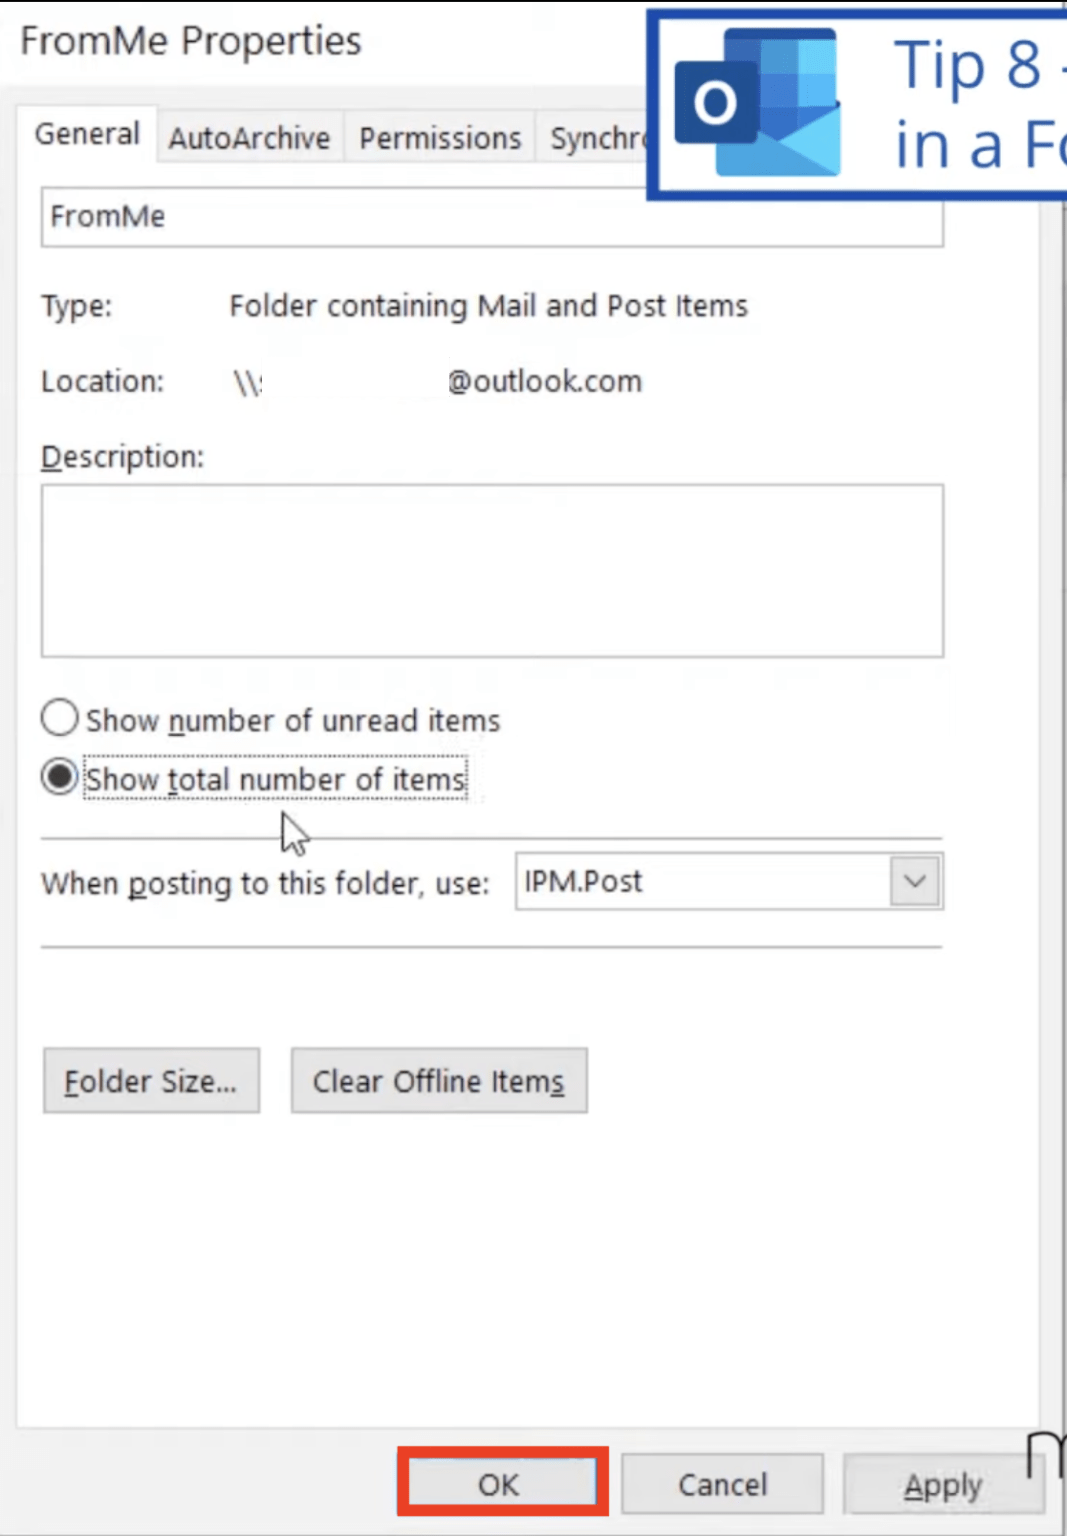1067x1536 pixels.
Task: Click Clear Offline Items
Action: [438, 1080]
